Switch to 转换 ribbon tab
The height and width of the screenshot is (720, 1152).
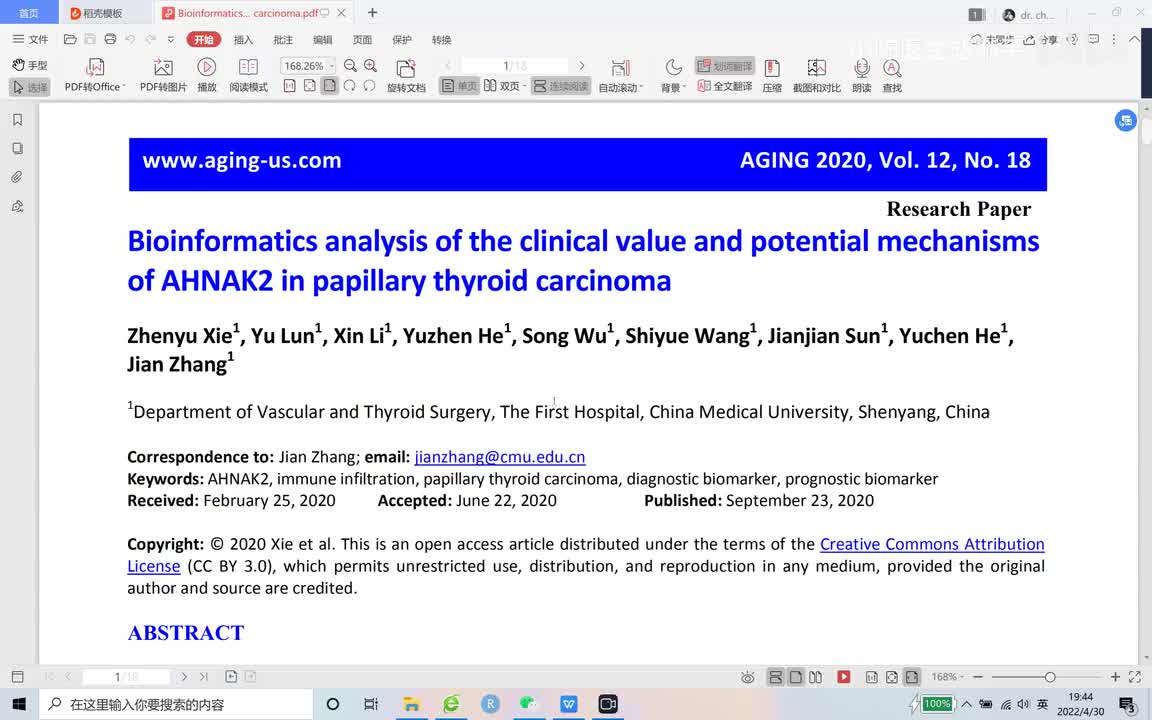tap(442, 40)
